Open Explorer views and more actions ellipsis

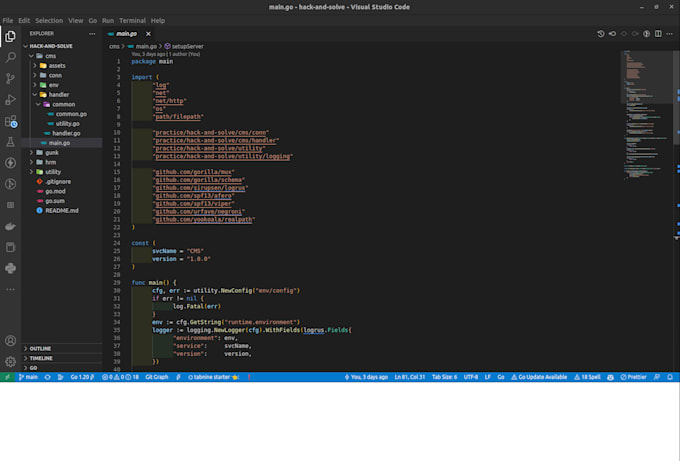92,33
